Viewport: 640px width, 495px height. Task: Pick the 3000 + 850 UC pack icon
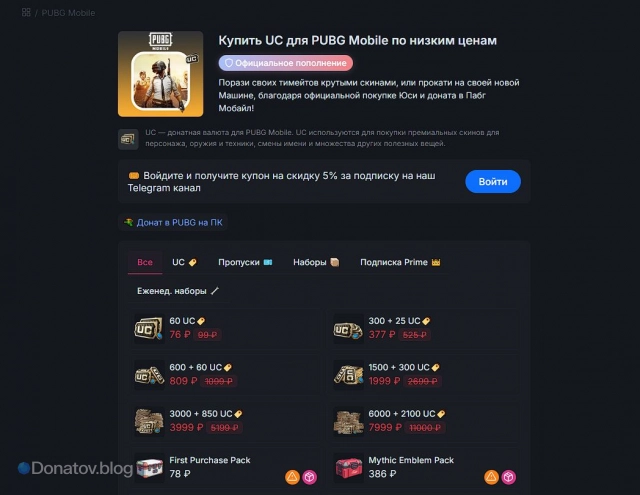(149, 421)
